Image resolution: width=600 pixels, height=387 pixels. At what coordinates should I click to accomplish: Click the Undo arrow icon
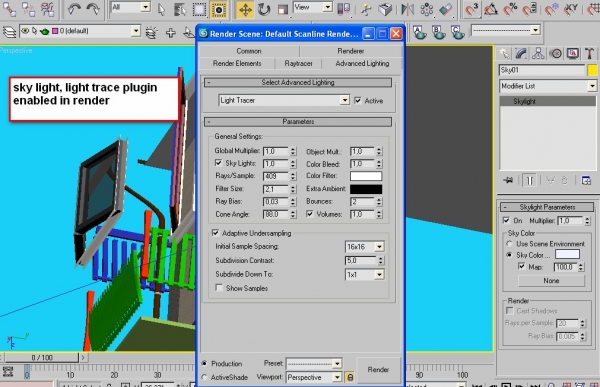pos(74,9)
